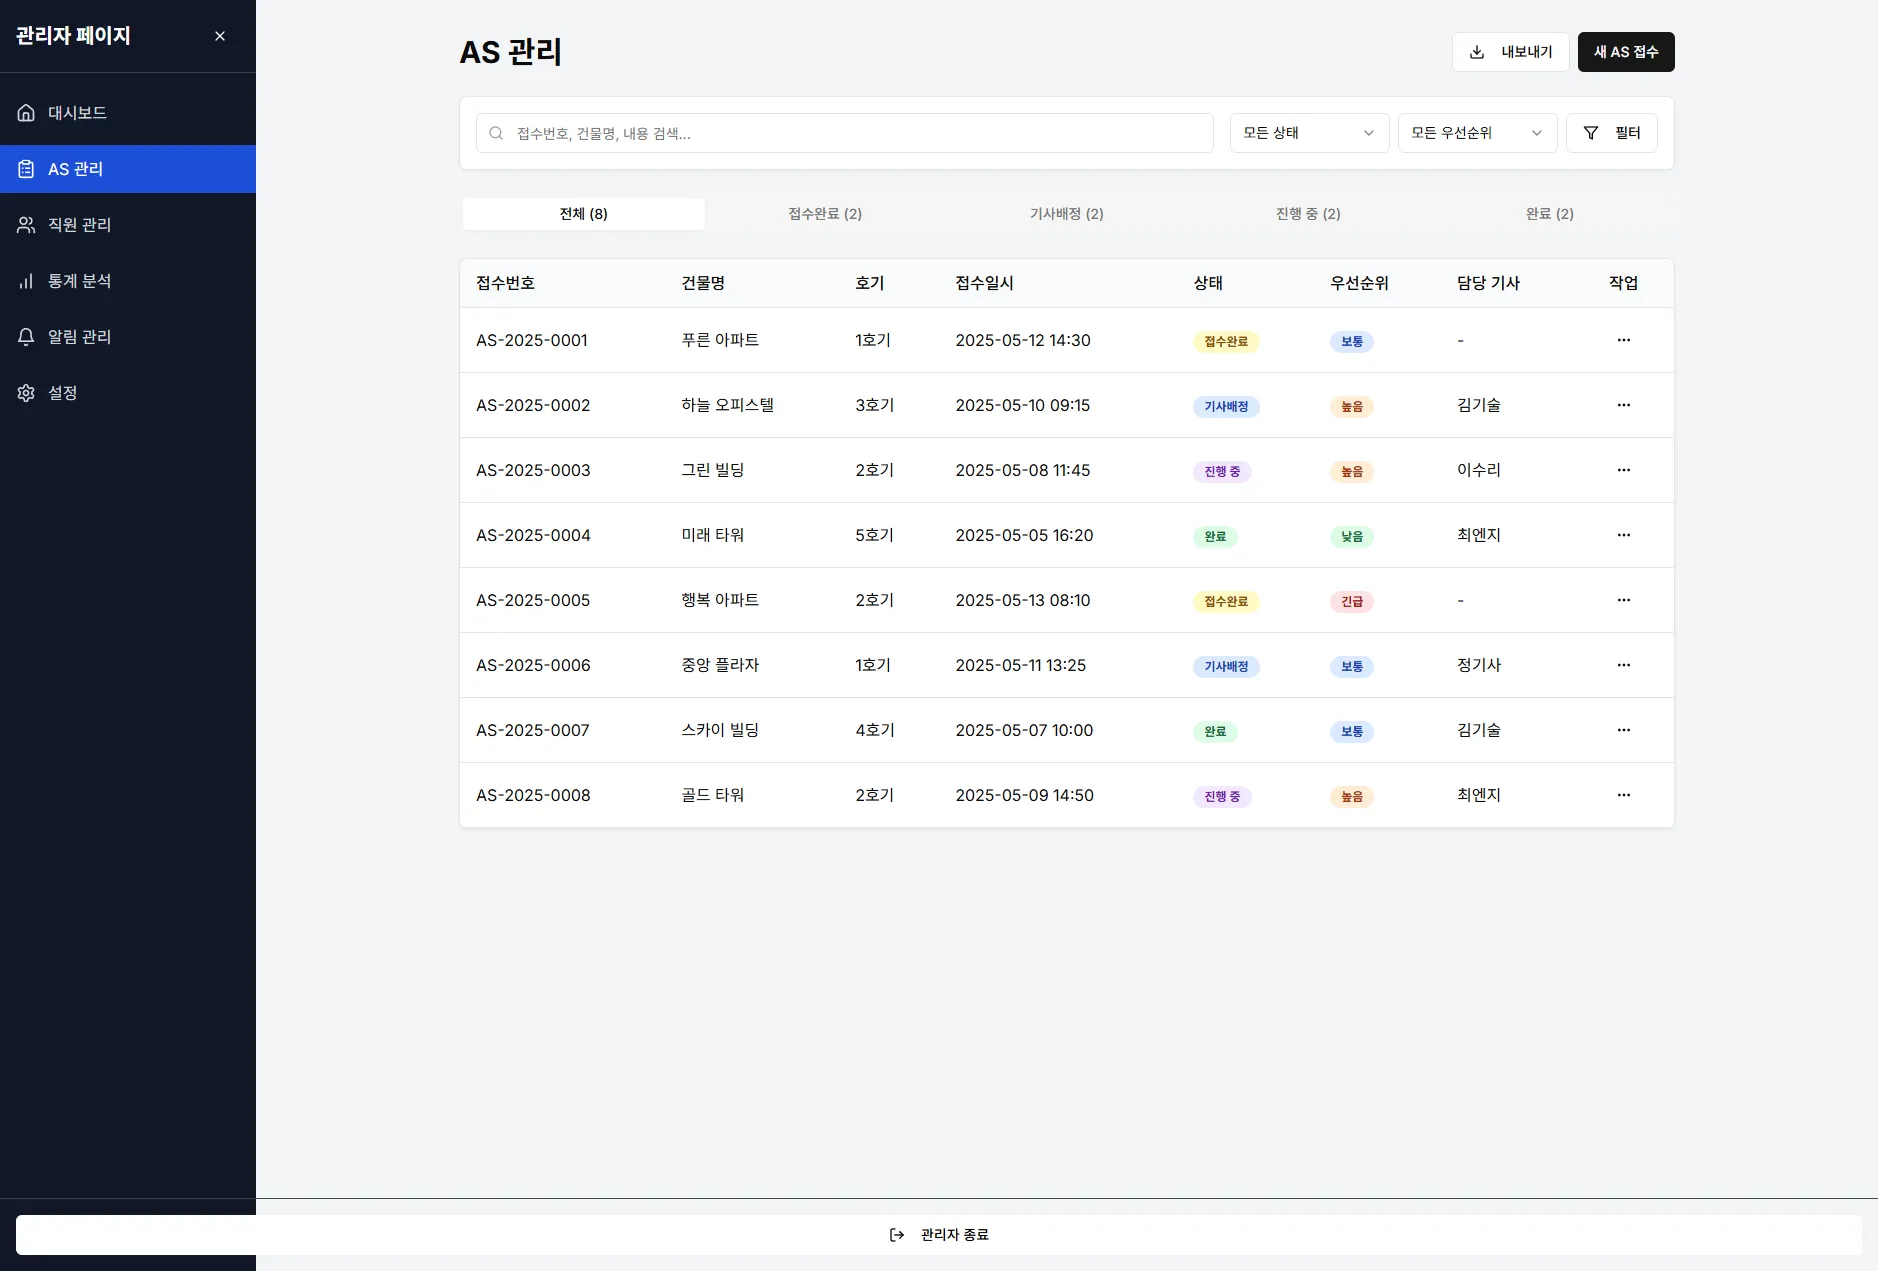Click the 새 AS 접수 button

click(x=1626, y=52)
